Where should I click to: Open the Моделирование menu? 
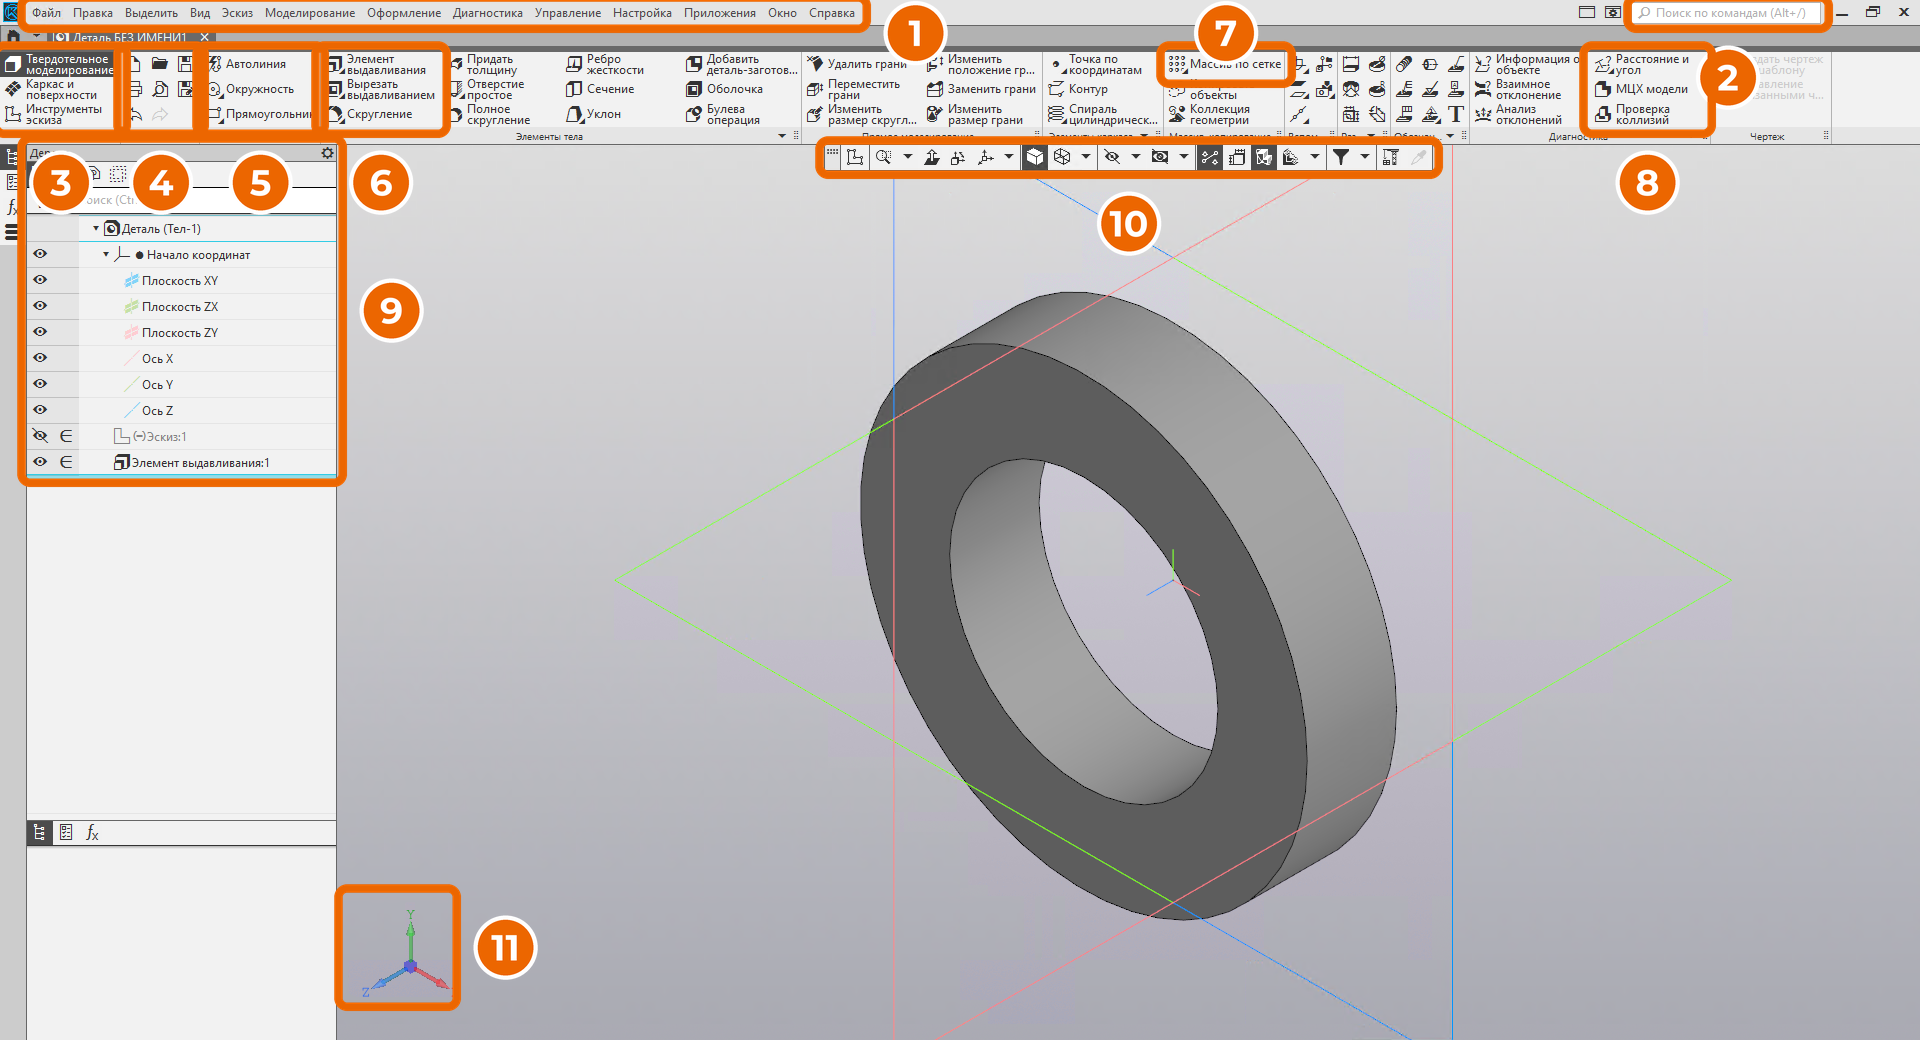click(x=310, y=13)
